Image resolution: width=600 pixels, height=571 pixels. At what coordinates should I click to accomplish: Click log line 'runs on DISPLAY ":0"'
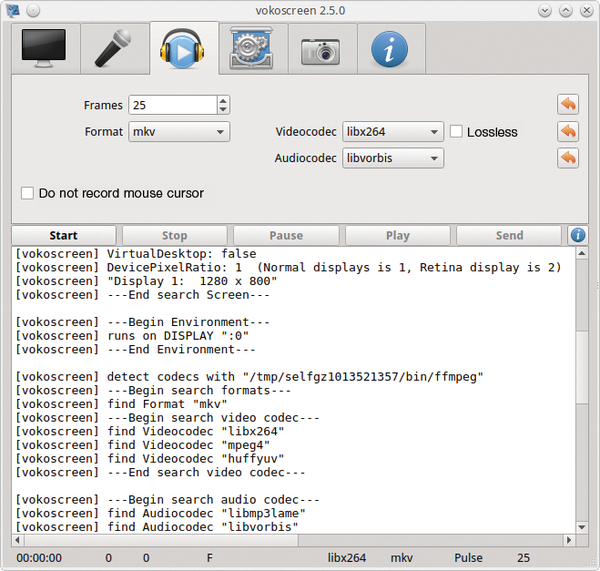(x=132, y=336)
